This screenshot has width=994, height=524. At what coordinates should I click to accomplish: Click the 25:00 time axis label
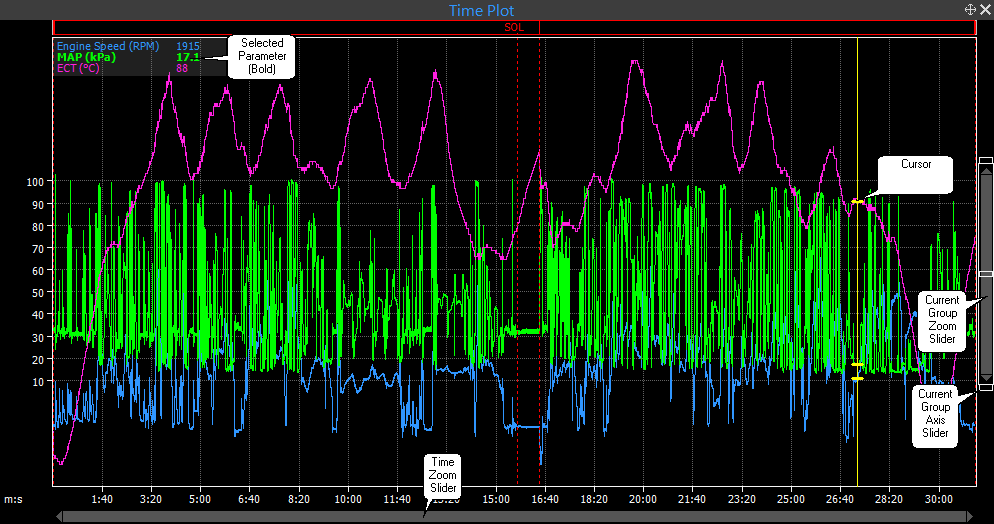point(791,499)
